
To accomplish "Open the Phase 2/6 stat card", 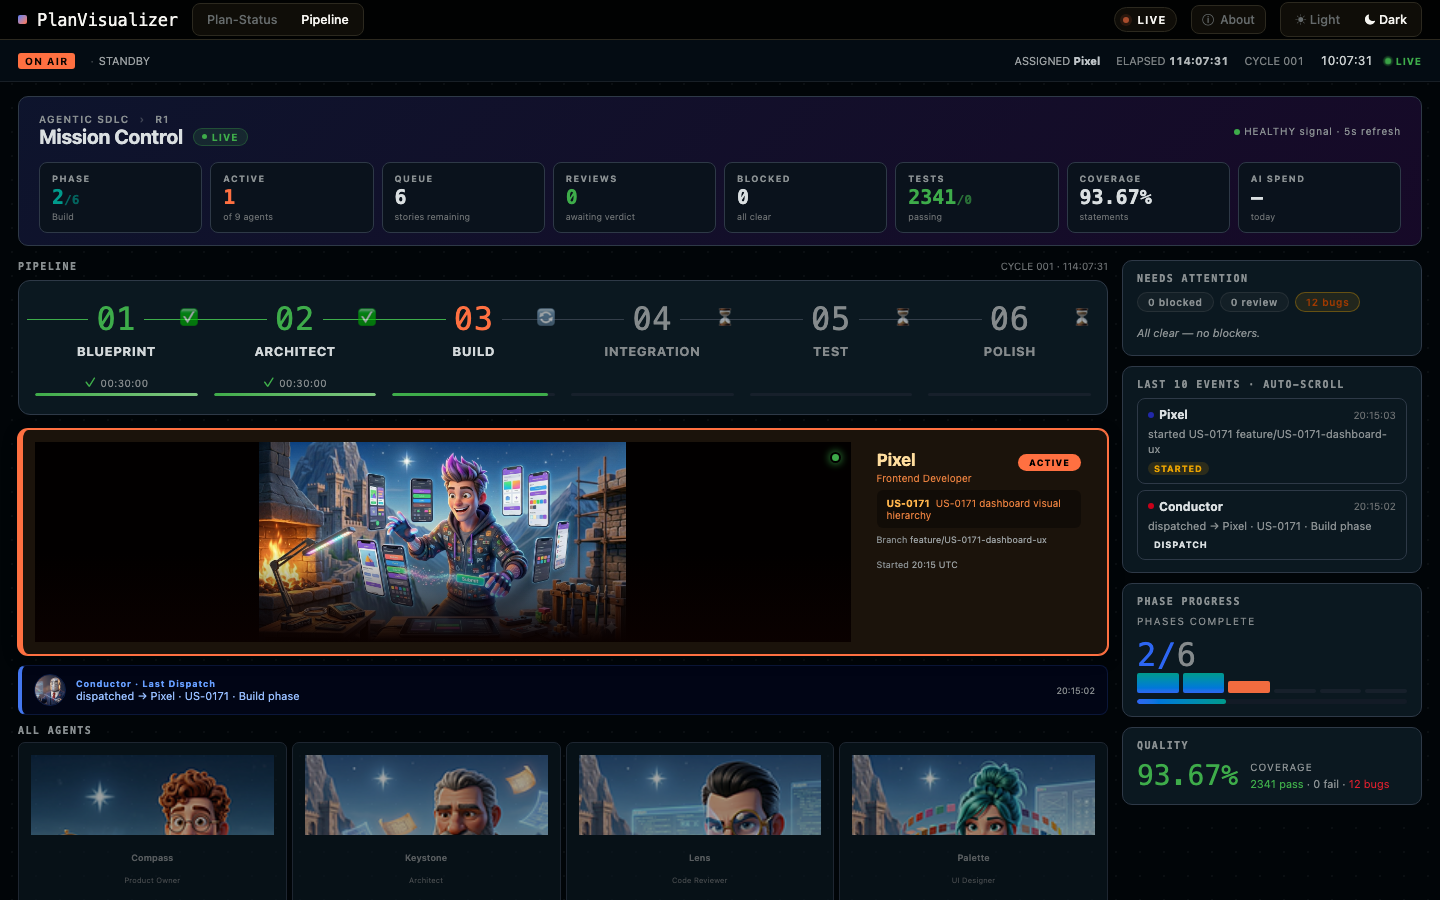I will click(120, 197).
